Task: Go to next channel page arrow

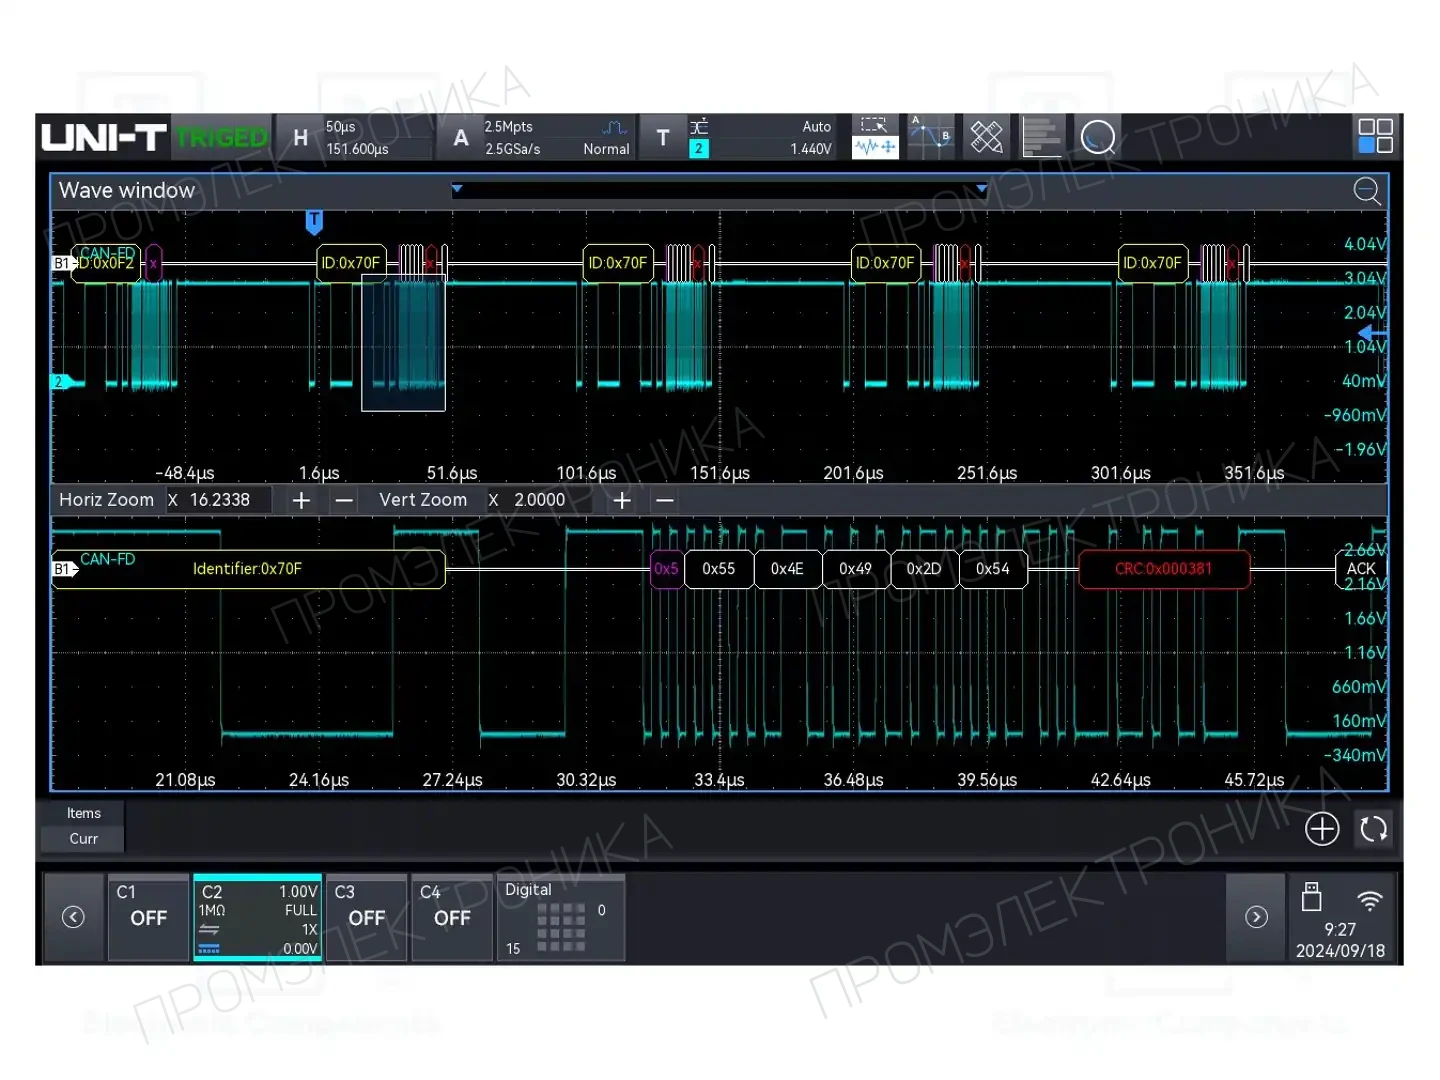Action: (x=1256, y=917)
